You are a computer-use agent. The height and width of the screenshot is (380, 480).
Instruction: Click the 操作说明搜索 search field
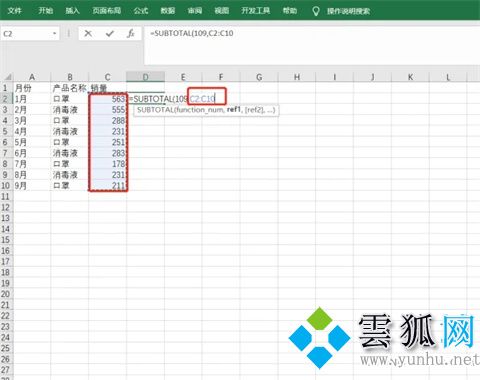[x=348, y=11]
